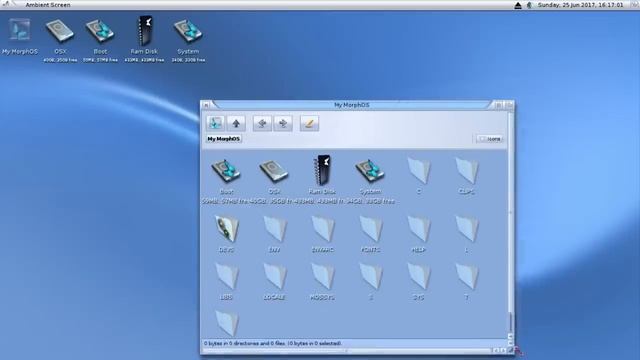Click the Ambient Screen title text
Screen dimensions: 640x360
point(48,5)
